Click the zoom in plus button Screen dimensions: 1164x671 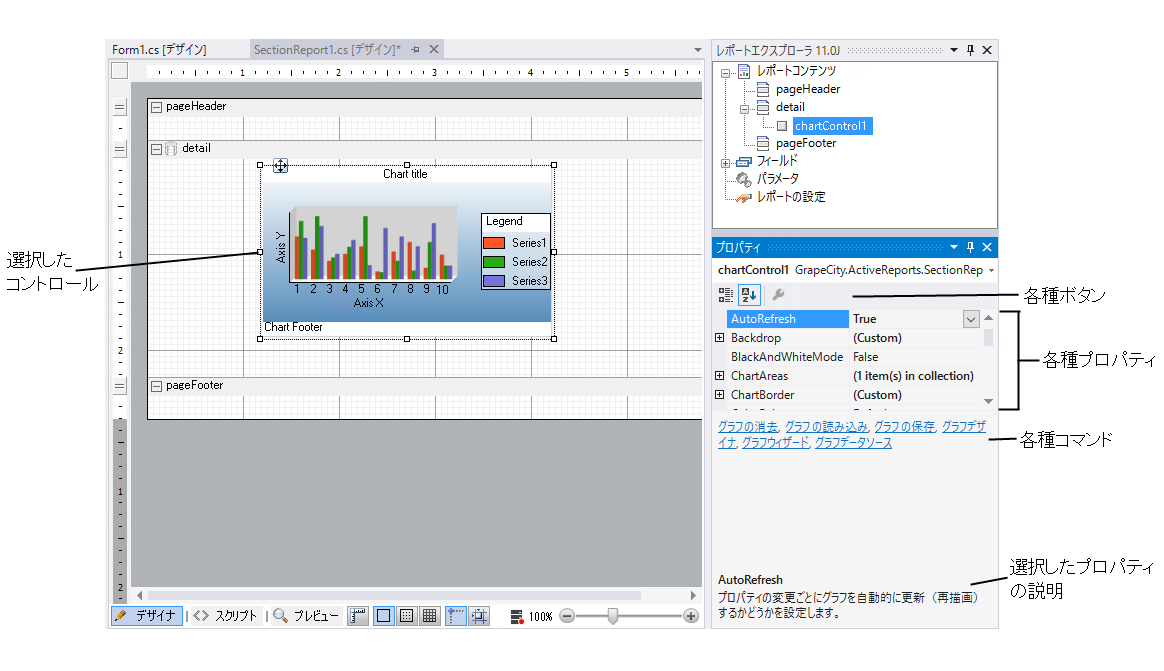[690, 616]
